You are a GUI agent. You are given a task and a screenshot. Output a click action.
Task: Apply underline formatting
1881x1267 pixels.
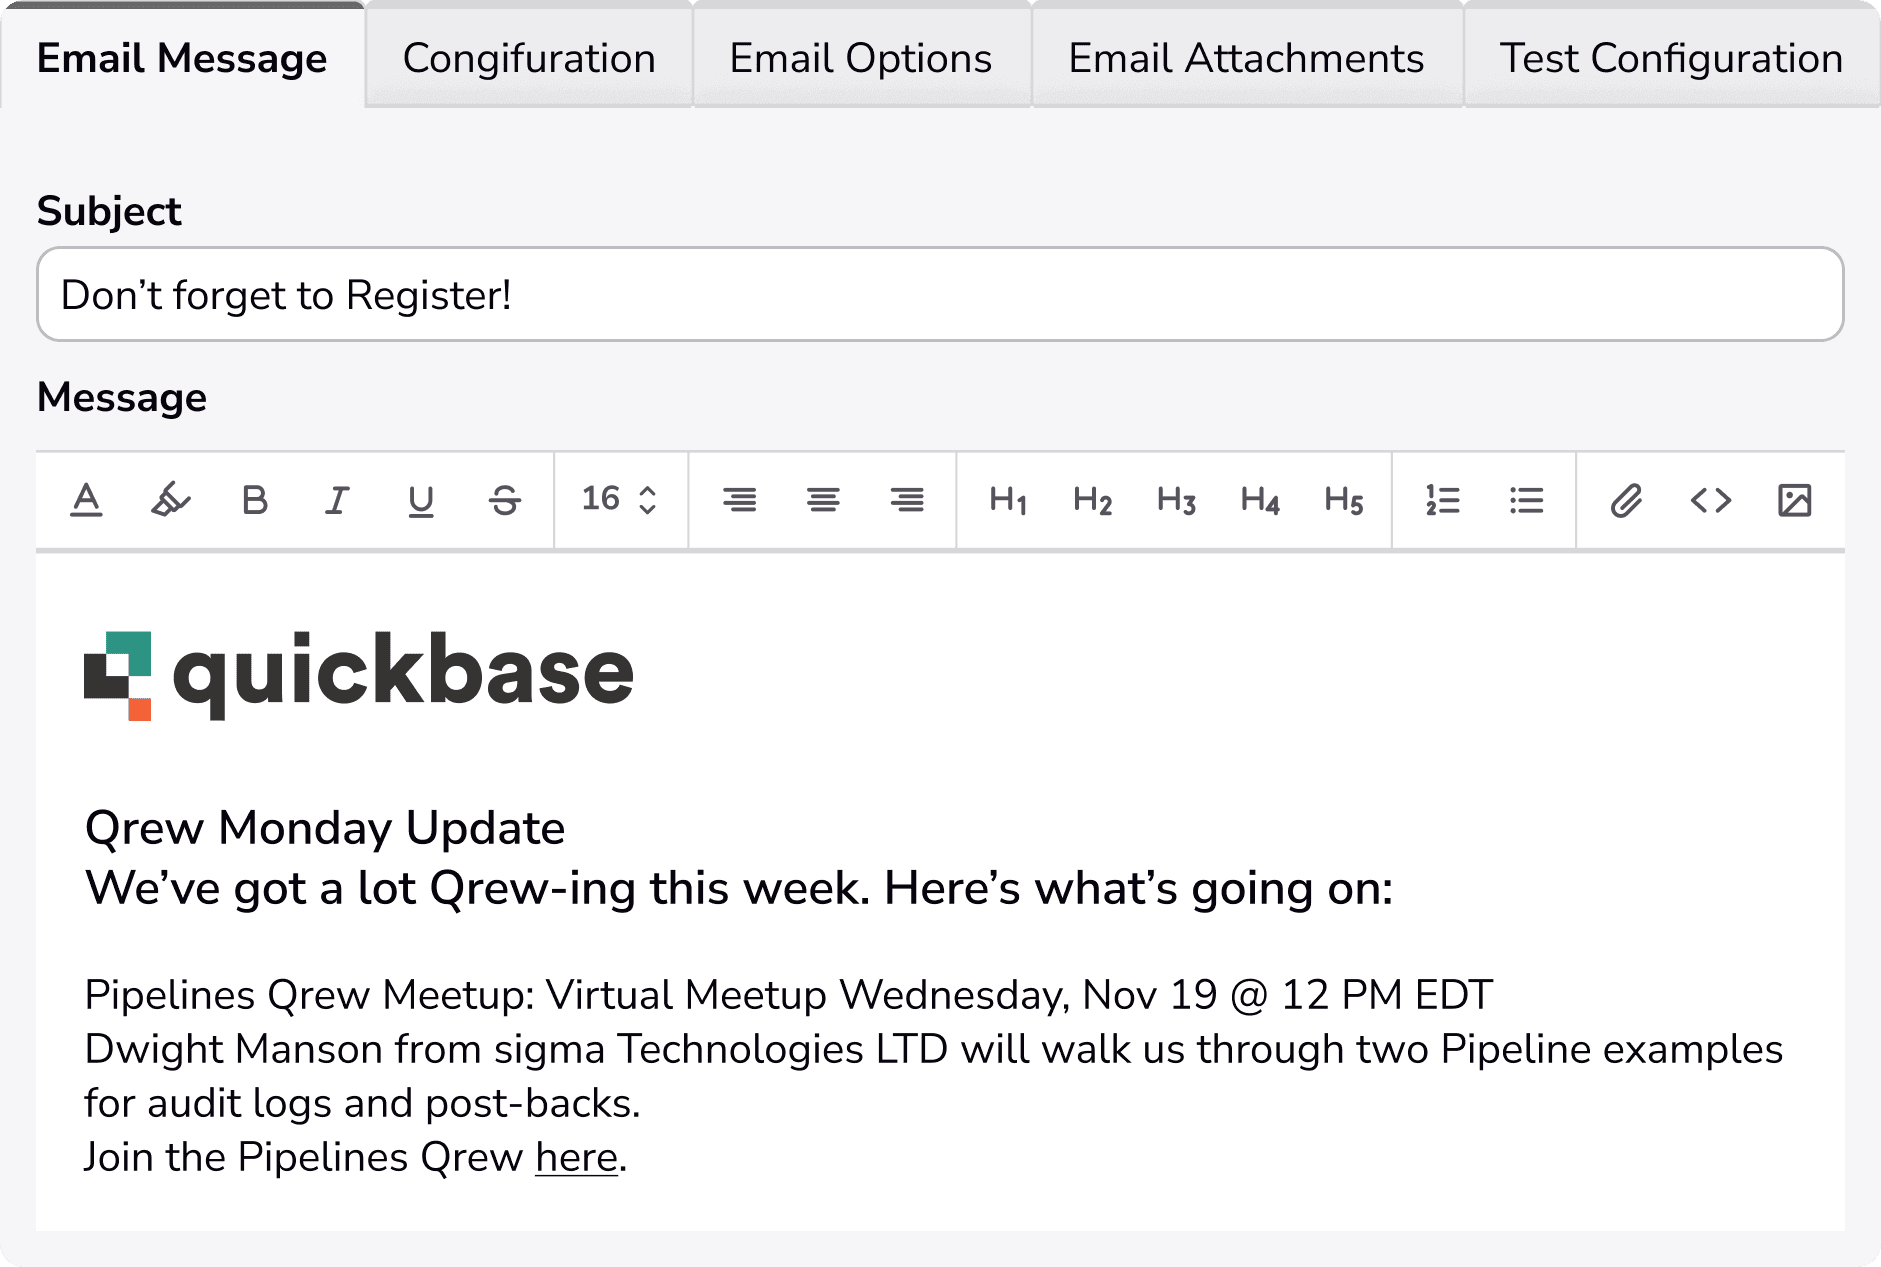pos(421,501)
